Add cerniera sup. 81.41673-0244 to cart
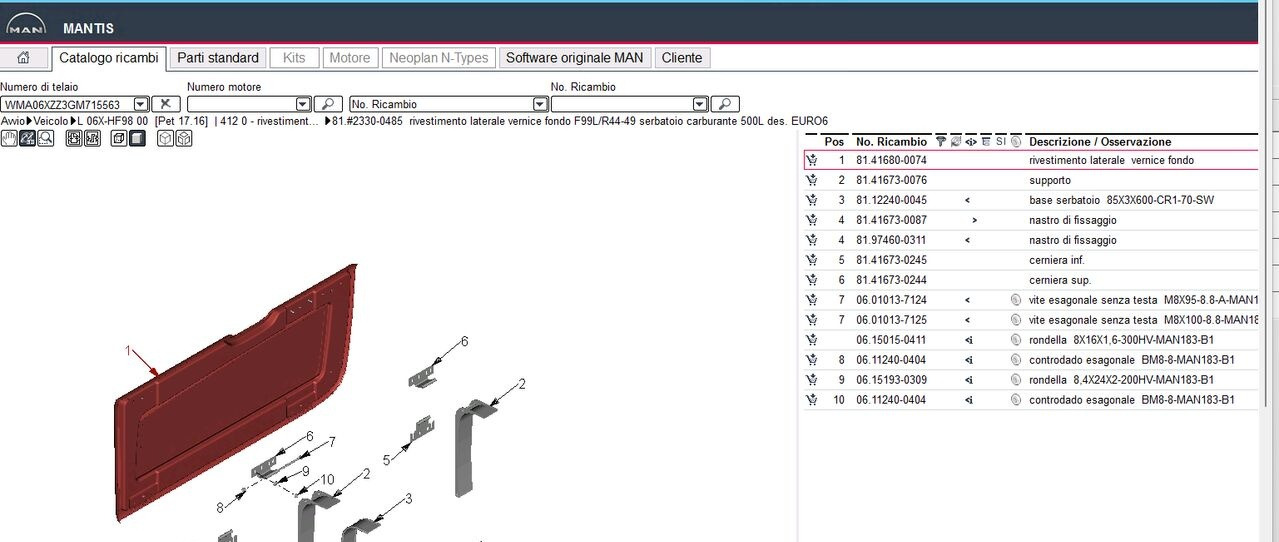 pyautogui.click(x=812, y=280)
